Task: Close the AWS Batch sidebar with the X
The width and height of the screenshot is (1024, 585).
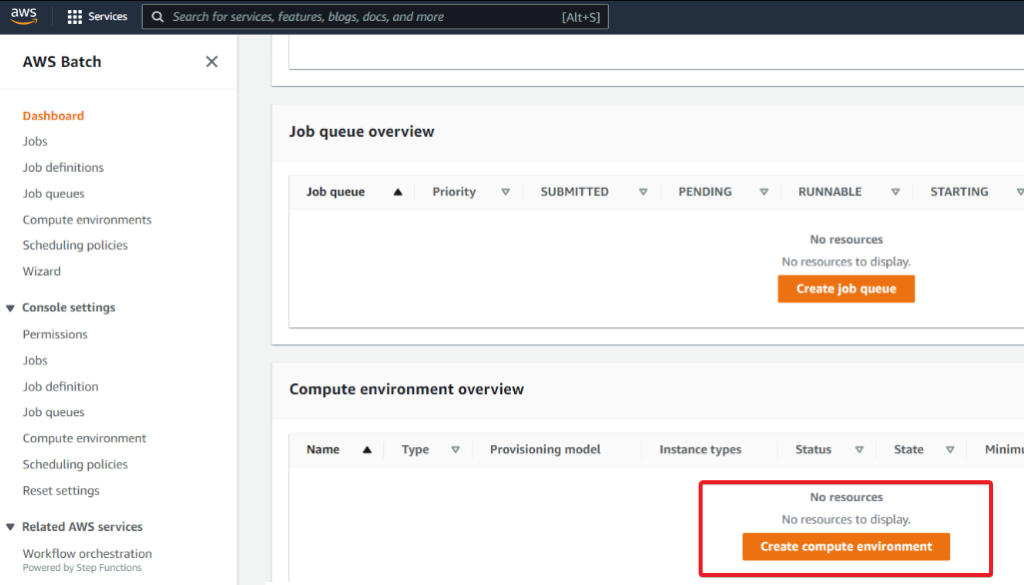Action: pyautogui.click(x=211, y=61)
